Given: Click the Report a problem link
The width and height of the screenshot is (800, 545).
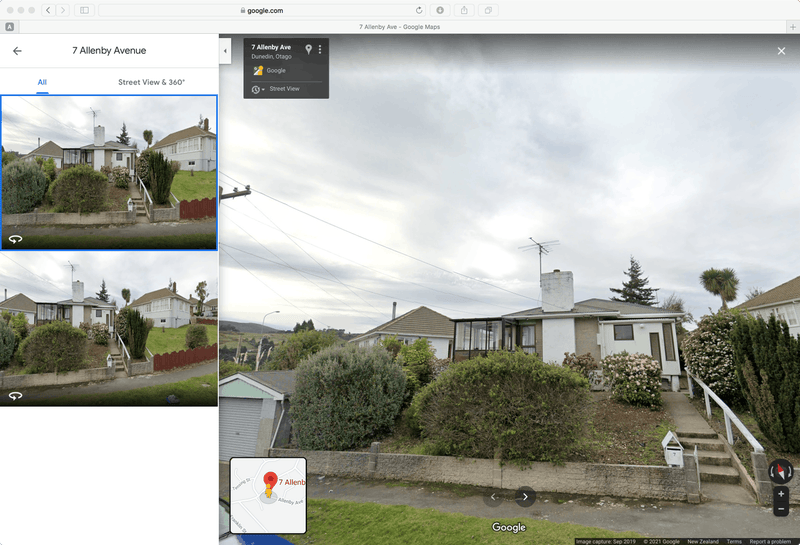Looking at the screenshot, I should coord(771,541).
